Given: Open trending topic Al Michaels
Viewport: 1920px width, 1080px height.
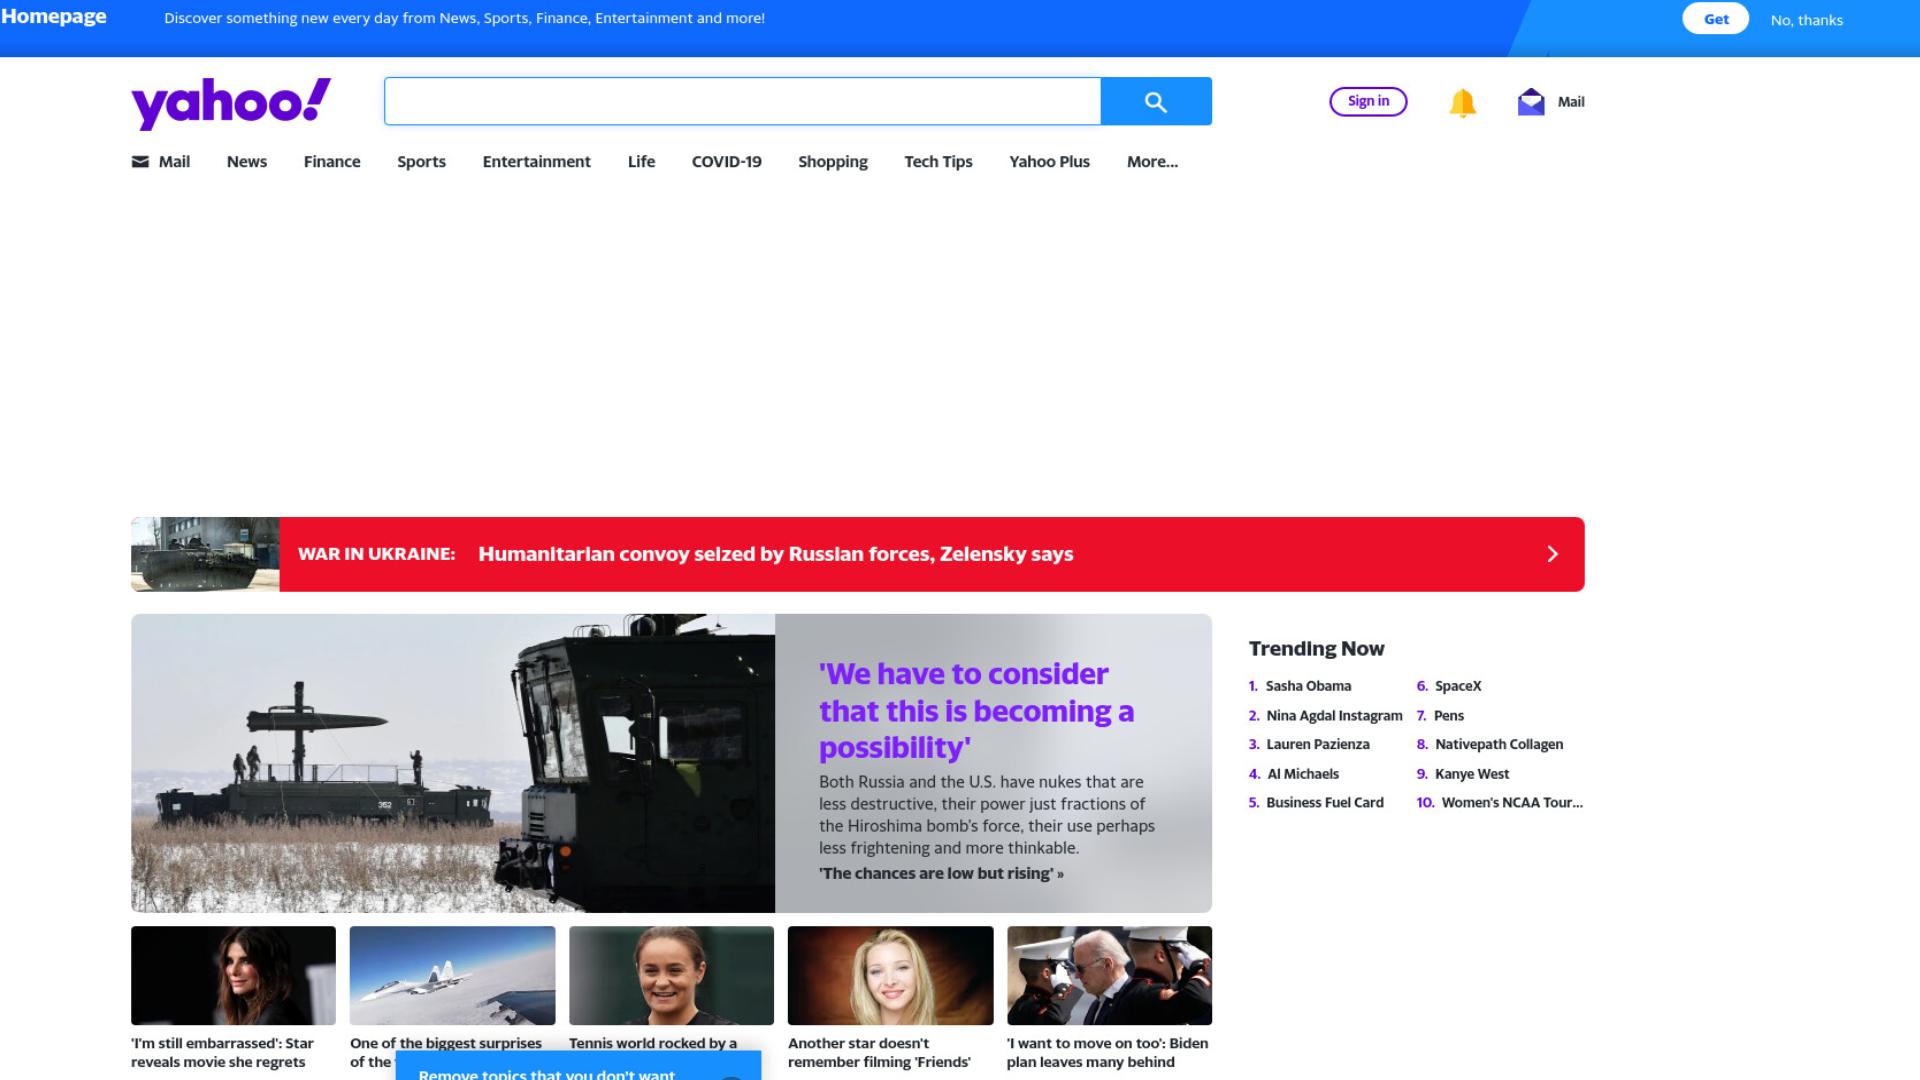Looking at the screenshot, I should point(1302,774).
